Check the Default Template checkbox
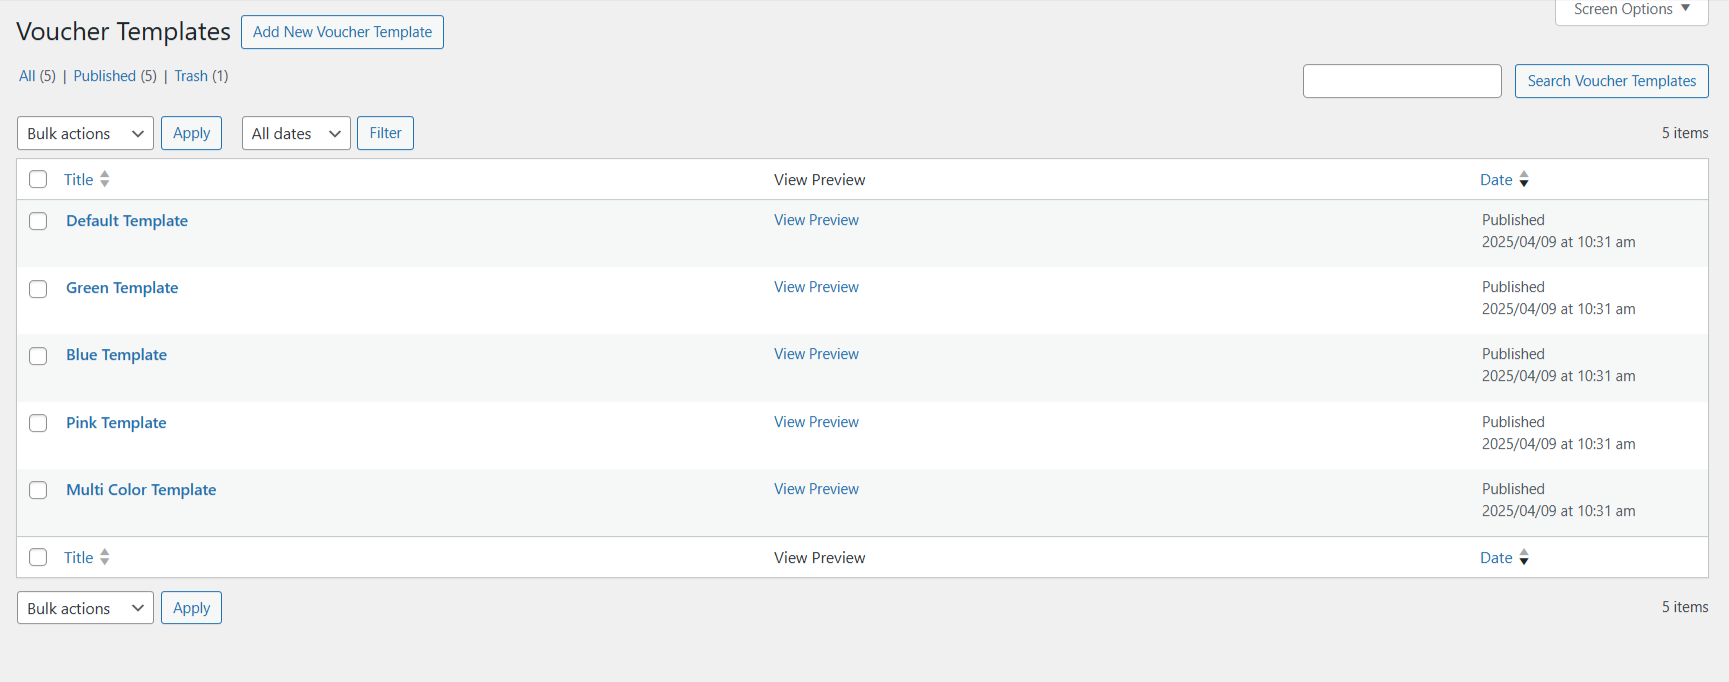Screen dimensions: 1729x682 coord(38,221)
